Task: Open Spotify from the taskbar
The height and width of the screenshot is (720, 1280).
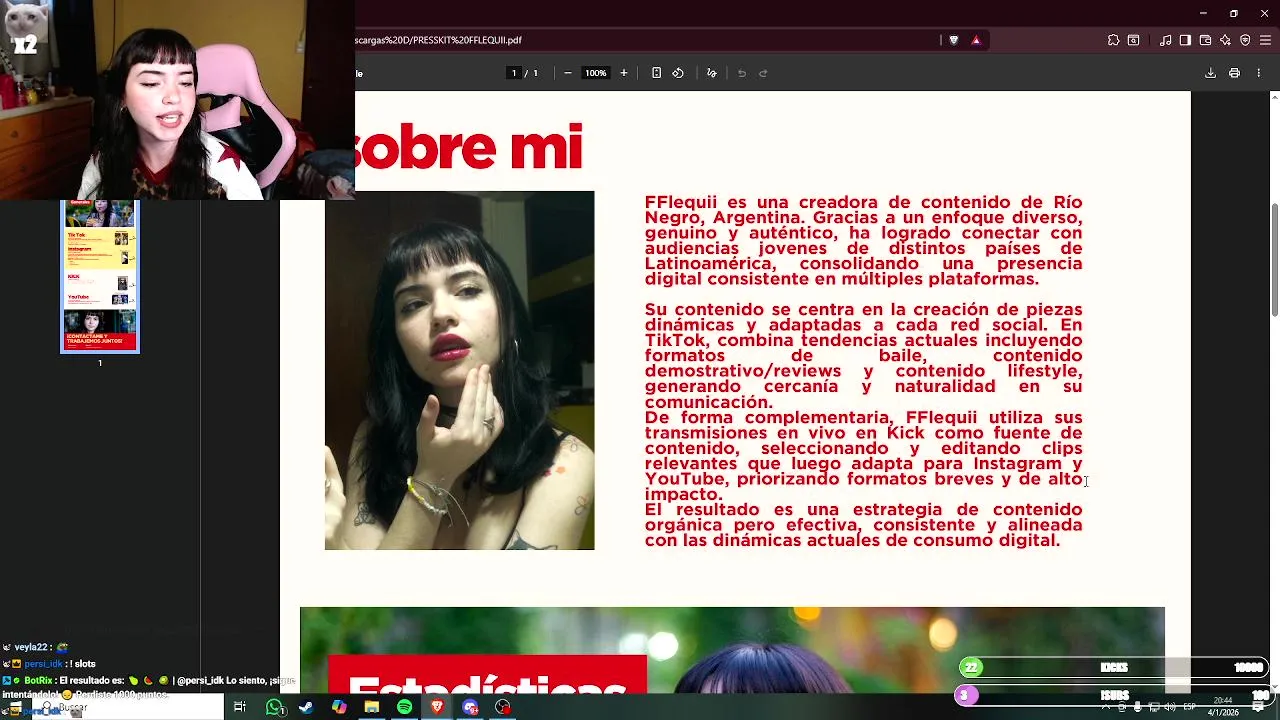Action: (x=404, y=707)
